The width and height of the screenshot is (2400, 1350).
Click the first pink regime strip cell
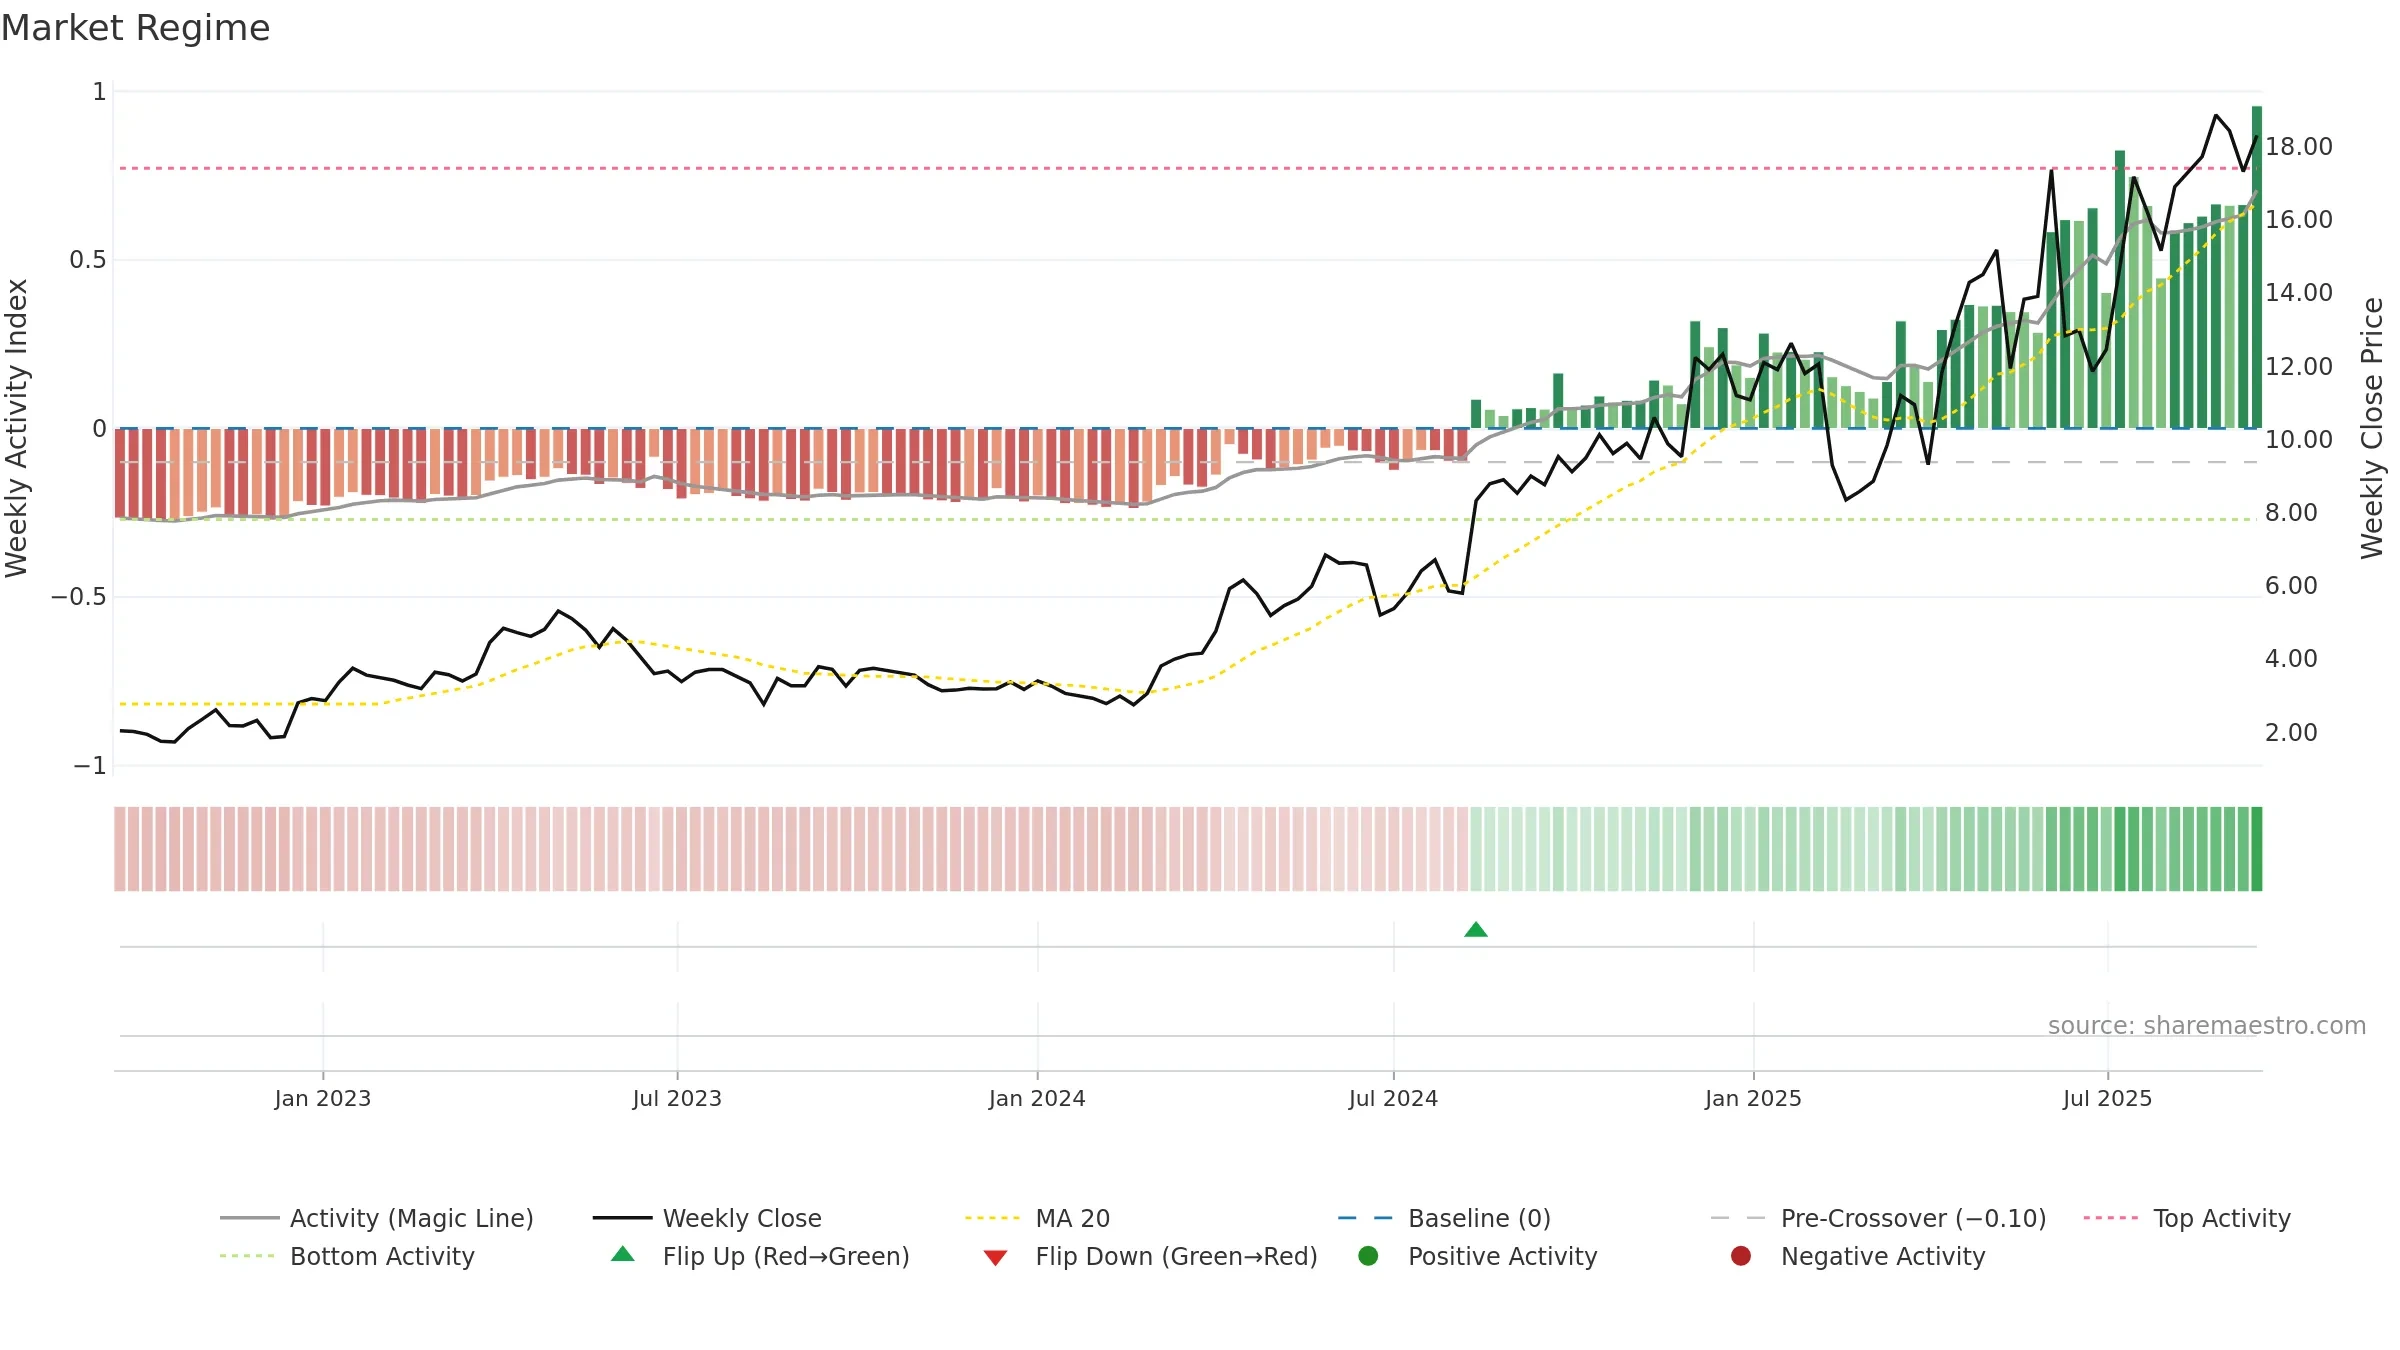point(120,849)
